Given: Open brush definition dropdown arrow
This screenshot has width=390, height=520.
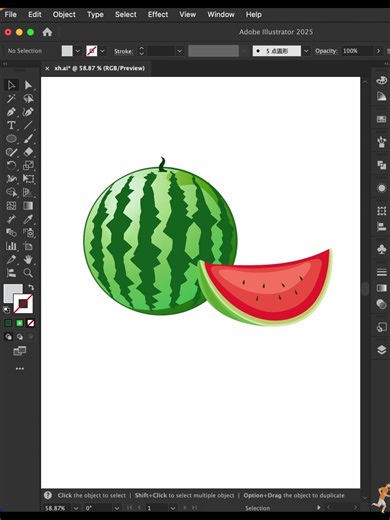Looking at the screenshot, I should 306,51.
